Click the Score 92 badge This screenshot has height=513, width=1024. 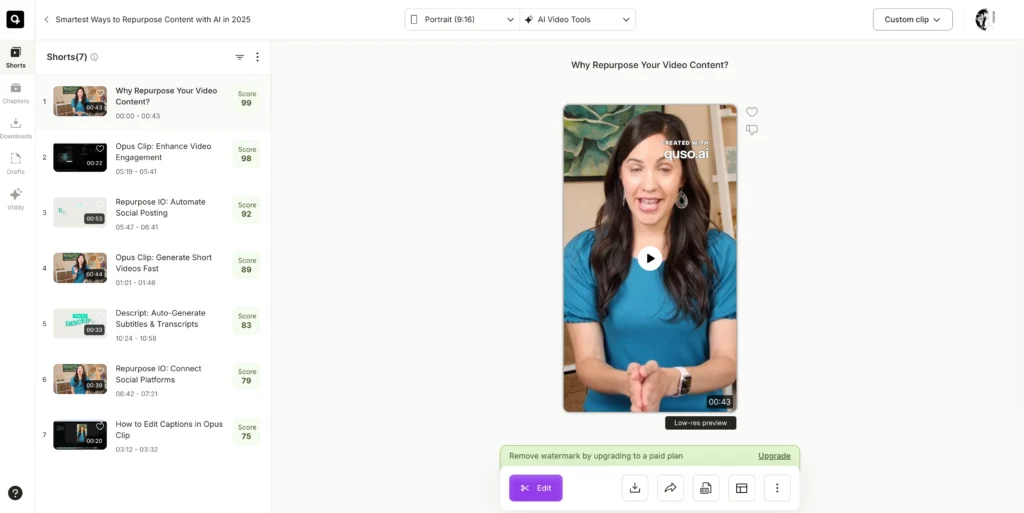246,210
